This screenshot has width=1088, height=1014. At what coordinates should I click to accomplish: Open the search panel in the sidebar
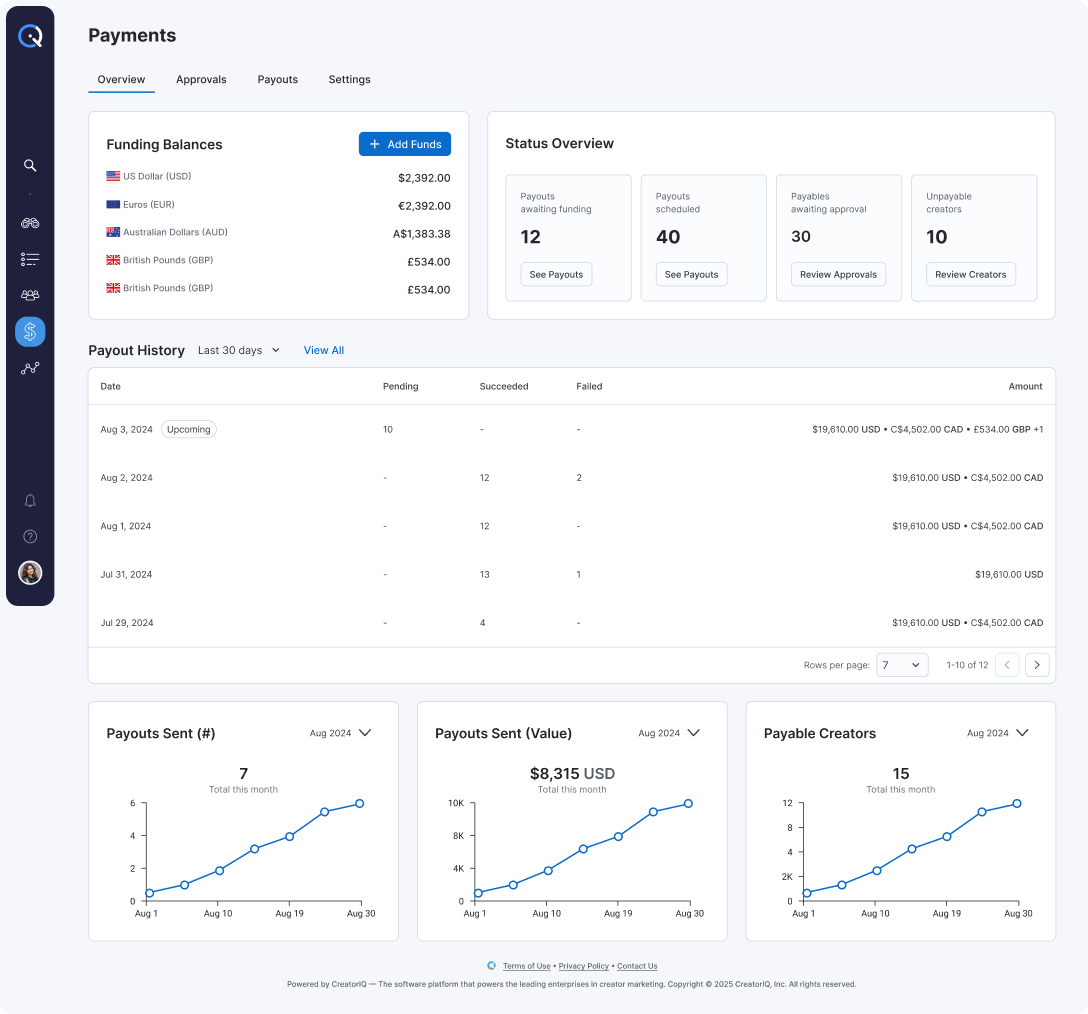point(30,165)
